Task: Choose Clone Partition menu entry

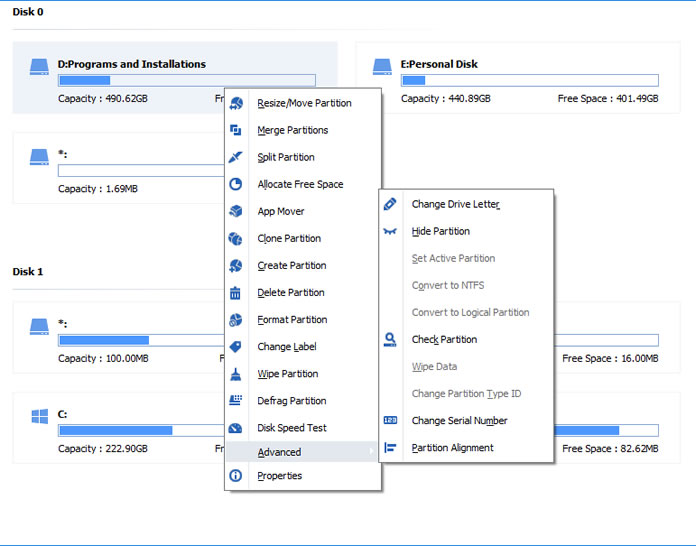Action: pos(304,238)
